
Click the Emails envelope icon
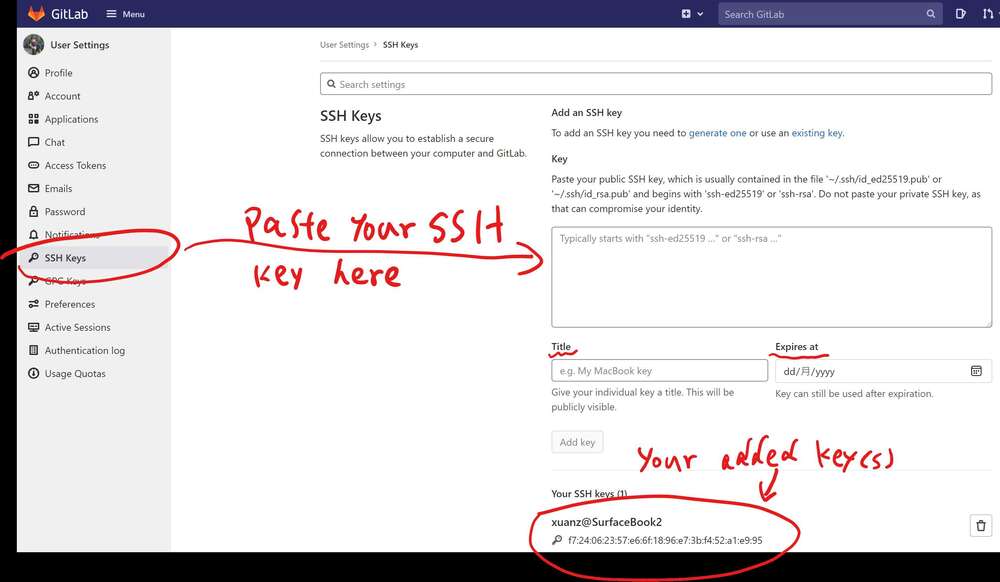34,189
